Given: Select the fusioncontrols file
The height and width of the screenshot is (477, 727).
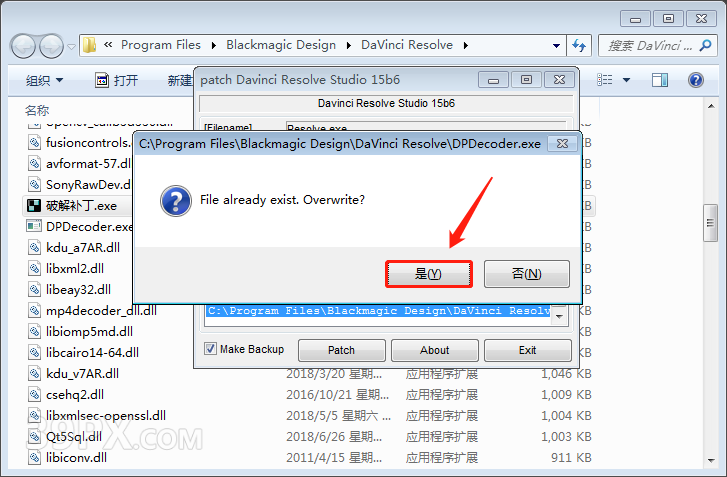Looking at the screenshot, I should point(88,142).
